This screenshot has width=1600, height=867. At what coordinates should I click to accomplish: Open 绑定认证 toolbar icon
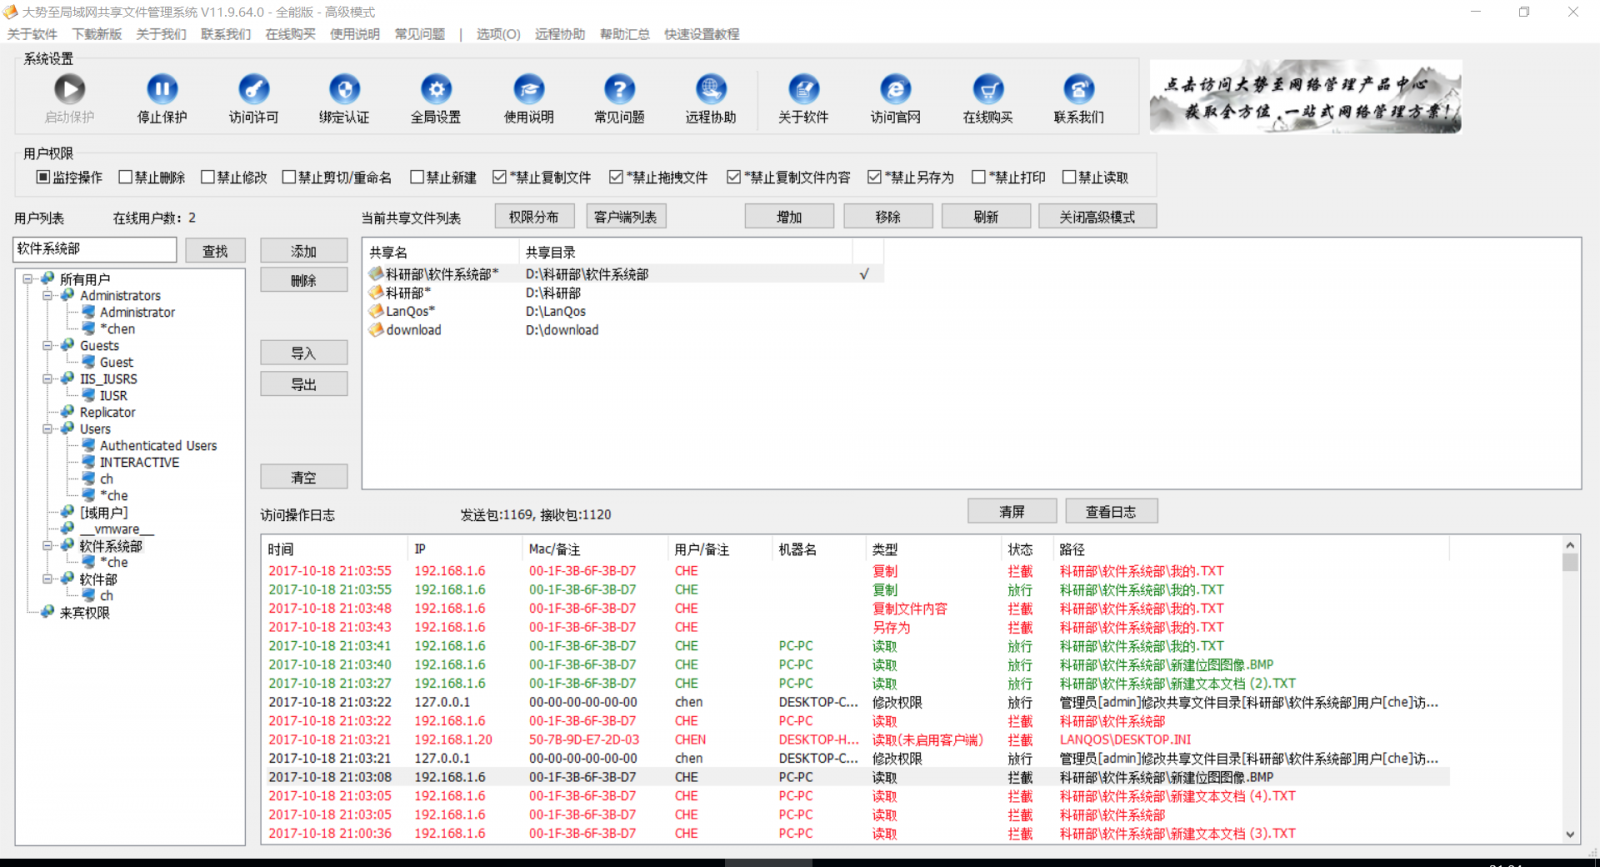[345, 89]
